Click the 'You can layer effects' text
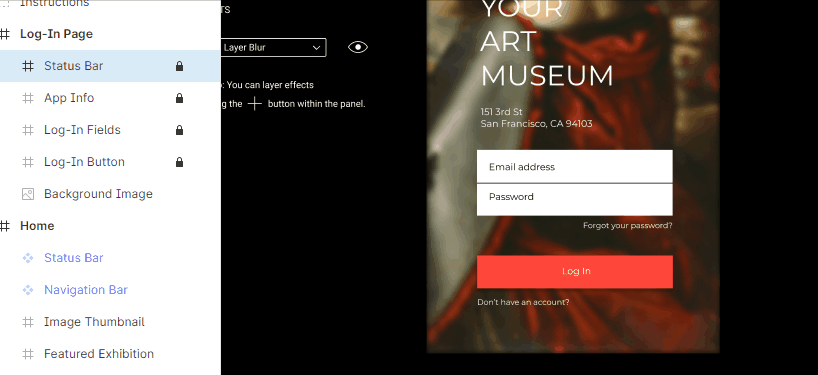This screenshot has width=818, height=375. point(270,85)
